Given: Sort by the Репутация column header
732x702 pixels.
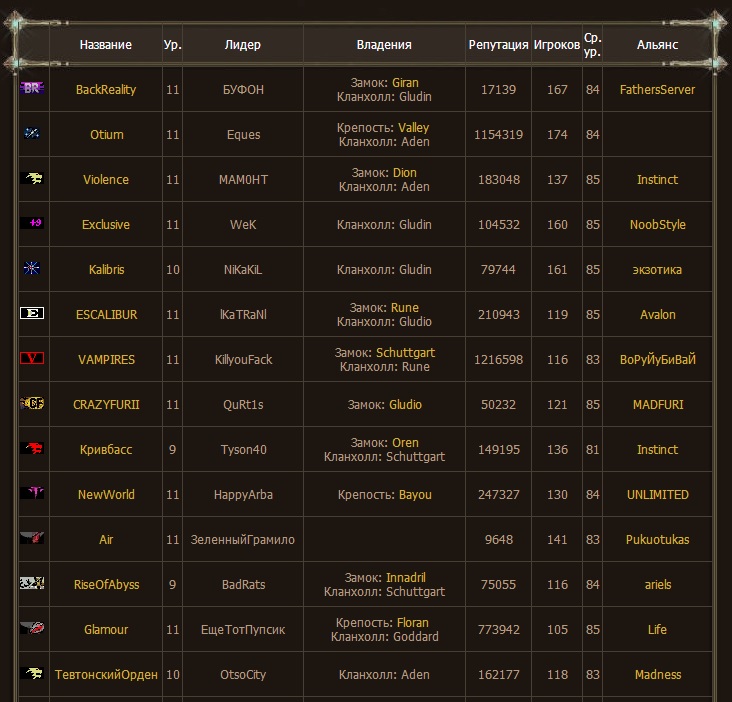Looking at the screenshot, I should [x=498, y=45].
